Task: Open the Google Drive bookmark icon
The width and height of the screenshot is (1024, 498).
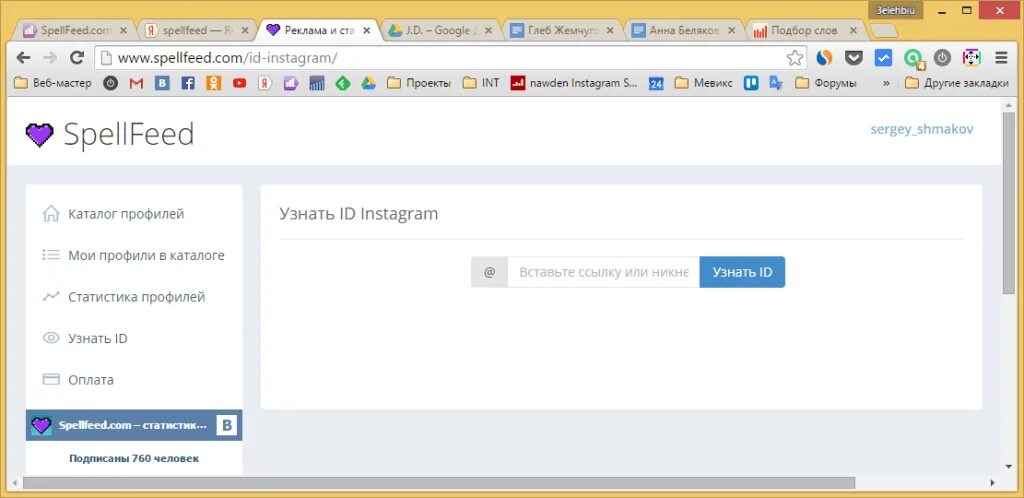Action: point(368,84)
